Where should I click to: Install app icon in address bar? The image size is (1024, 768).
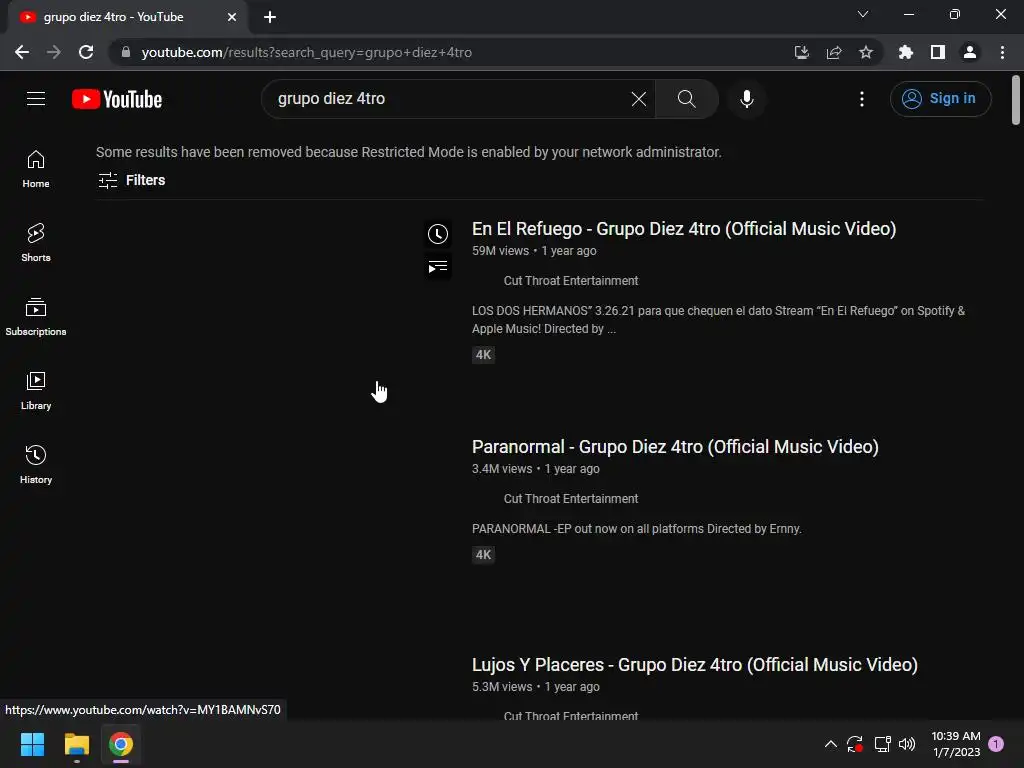click(801, 52)
